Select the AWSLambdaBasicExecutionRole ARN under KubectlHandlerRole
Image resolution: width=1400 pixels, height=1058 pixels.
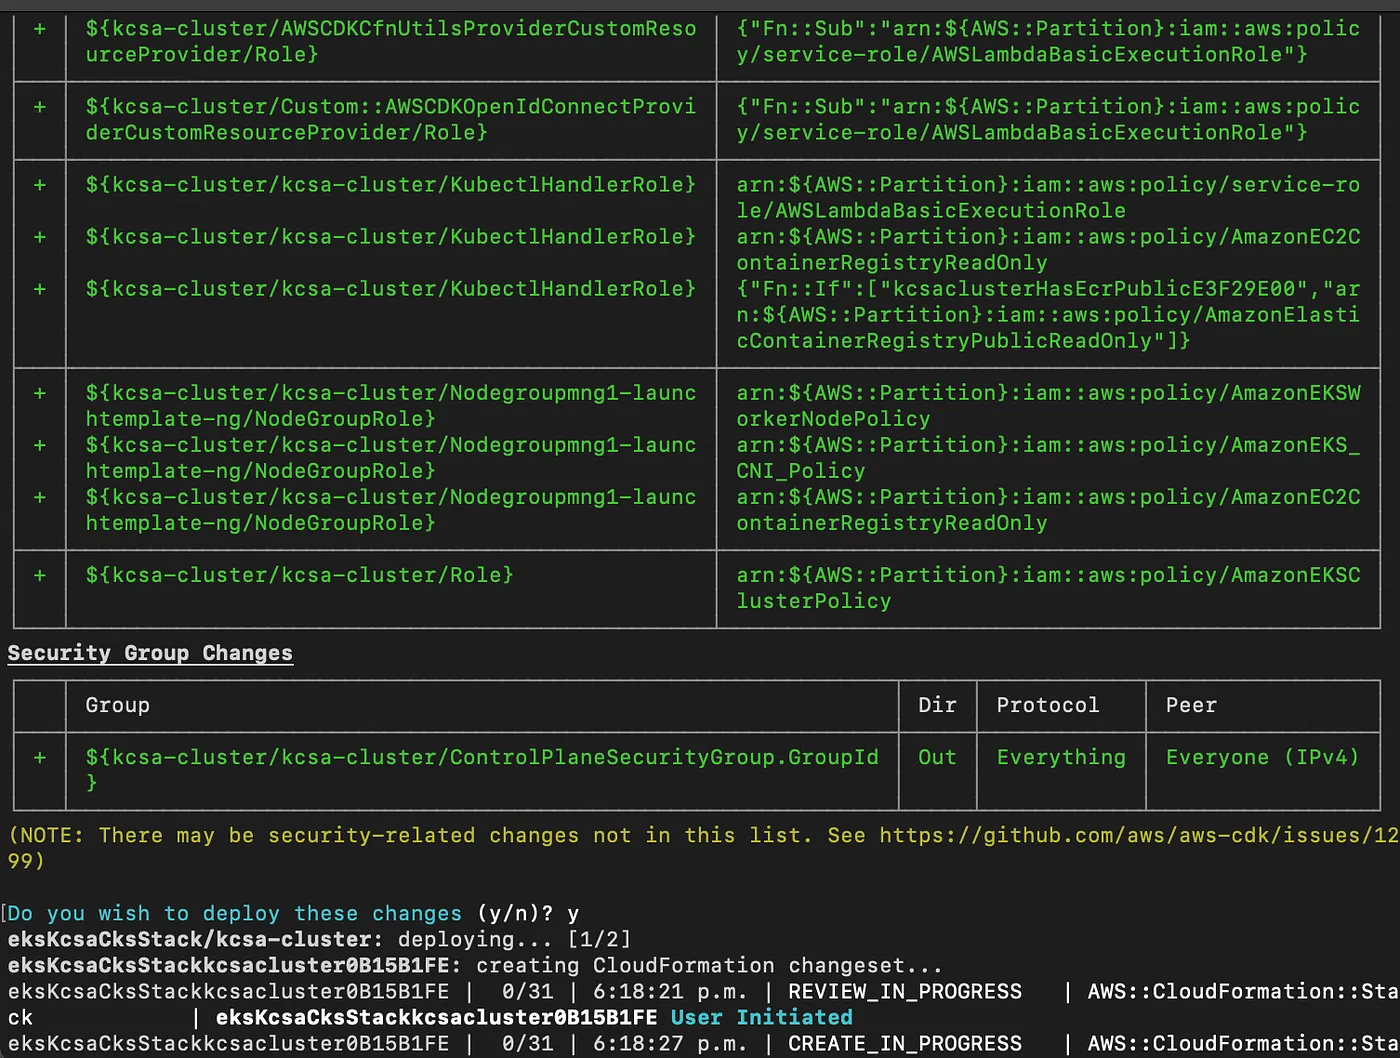[1048, 197]
